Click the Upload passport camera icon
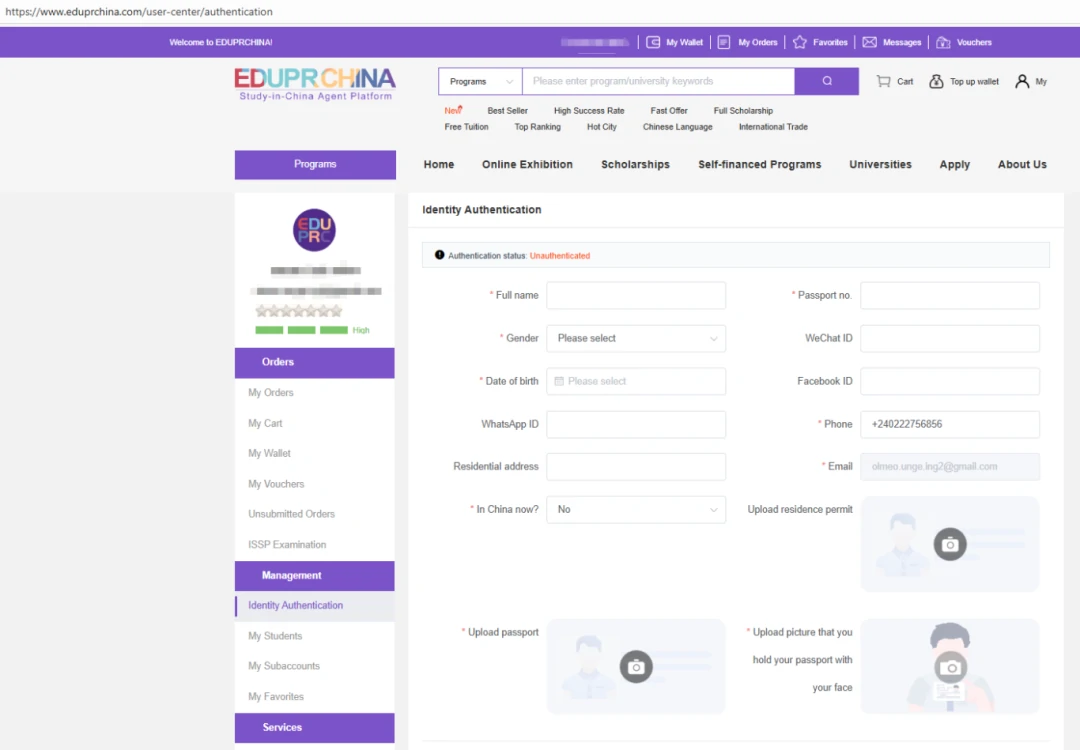 pyautogui.click(x=636, y=666)
